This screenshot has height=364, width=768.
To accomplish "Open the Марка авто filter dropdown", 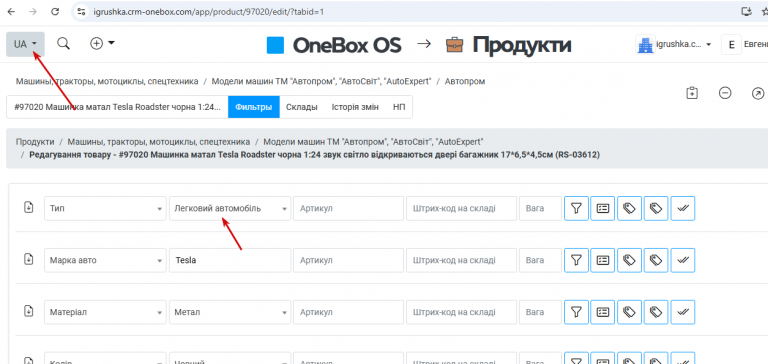I will coord(105,260).
